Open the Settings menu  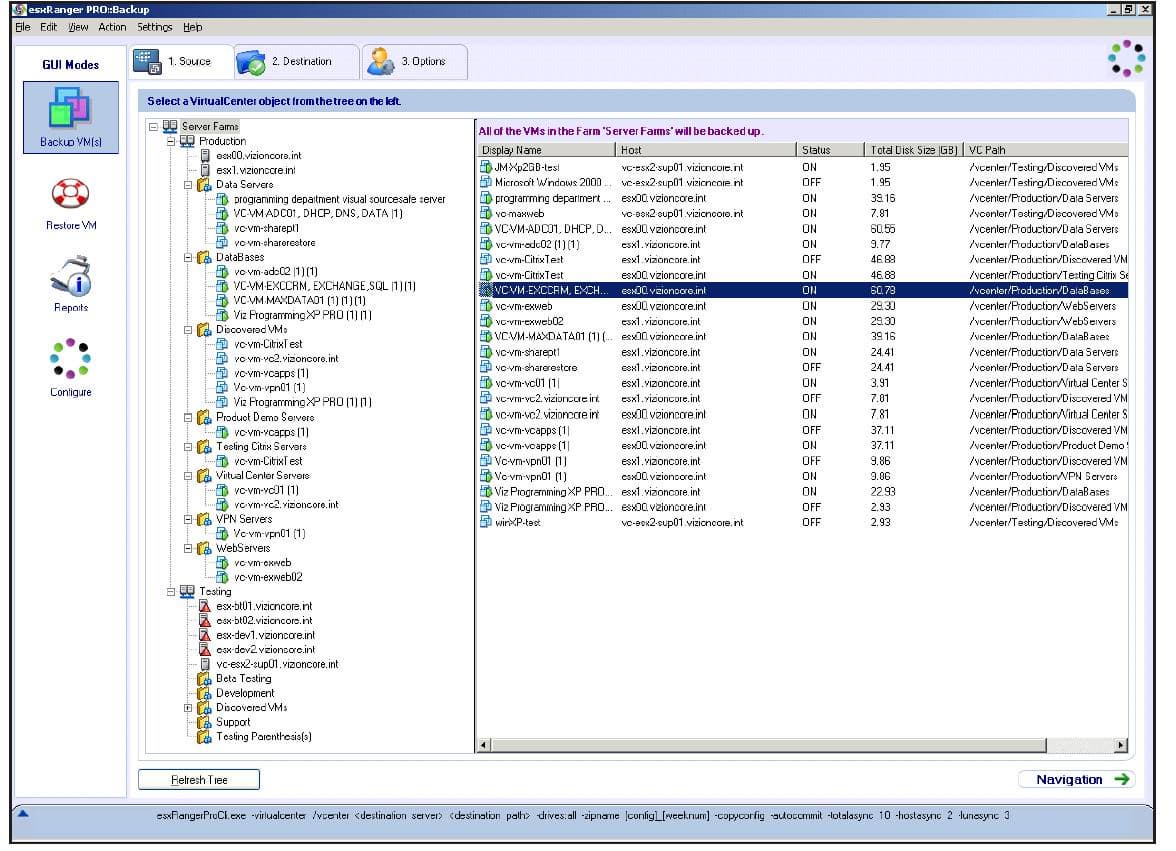click(154, 27)
